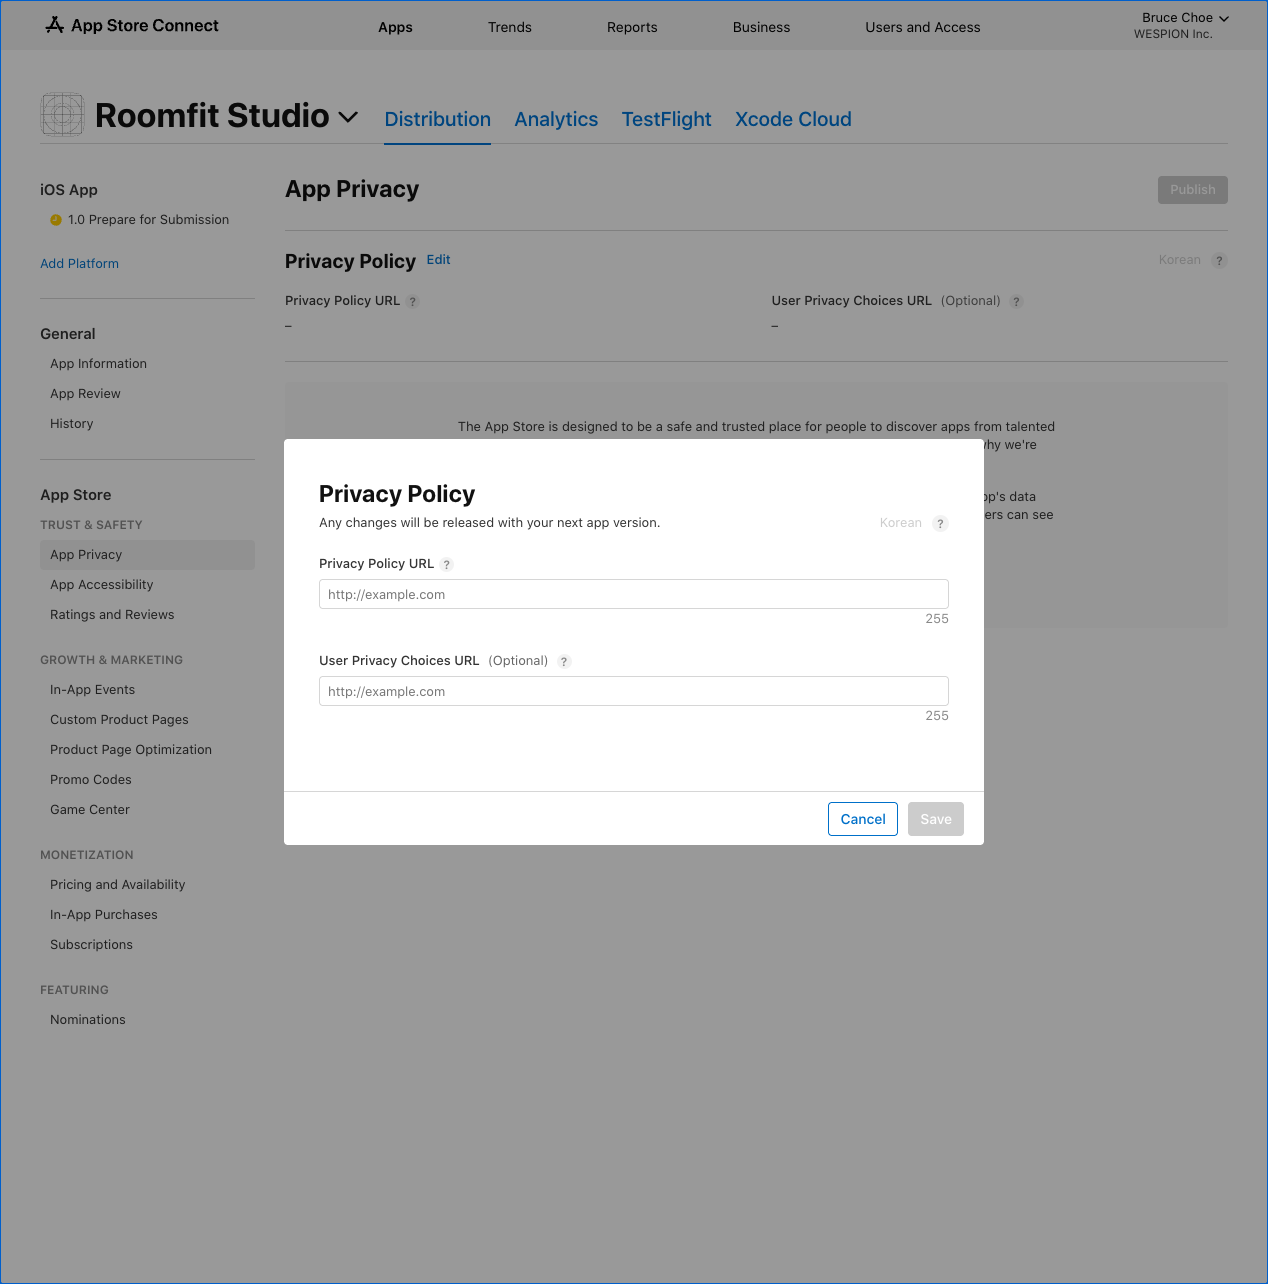Switch to the TestFlight tab
This screenshot has width=1268, height=1284.
pos(666,119)
